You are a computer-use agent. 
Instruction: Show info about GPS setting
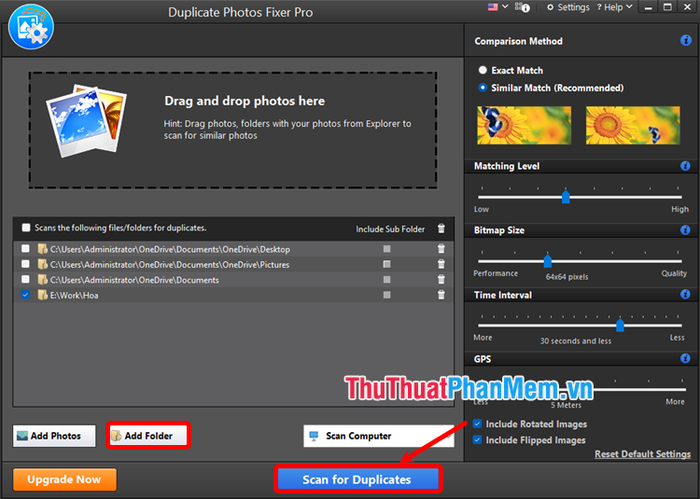[685, 358]
